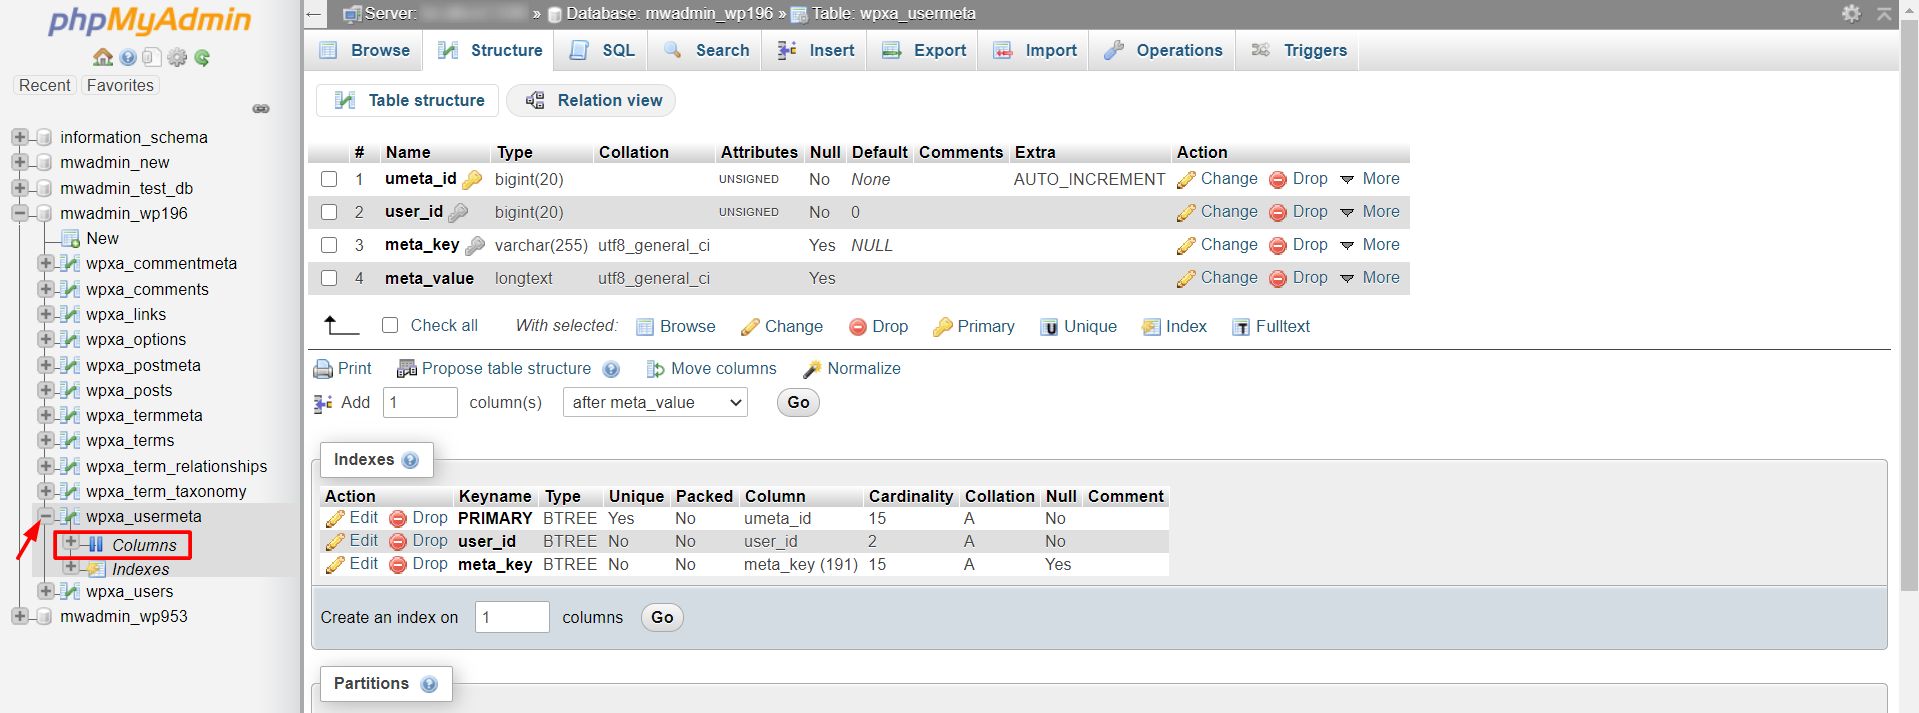
Task: Click the primary key icon next to umeta_id
Action: point(472,179)
